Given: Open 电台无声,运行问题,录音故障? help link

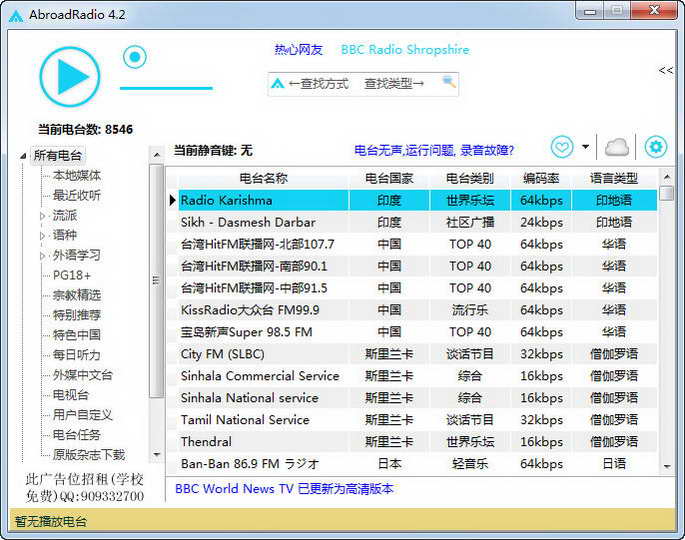Looking at the screenshot, I should pyautogui.click(x=434, y=151).
